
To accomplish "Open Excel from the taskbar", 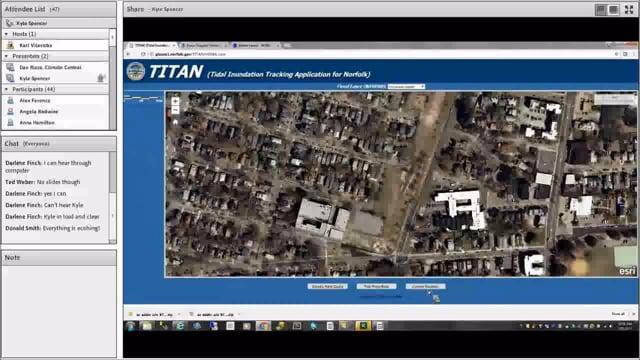I will [363, 326].
